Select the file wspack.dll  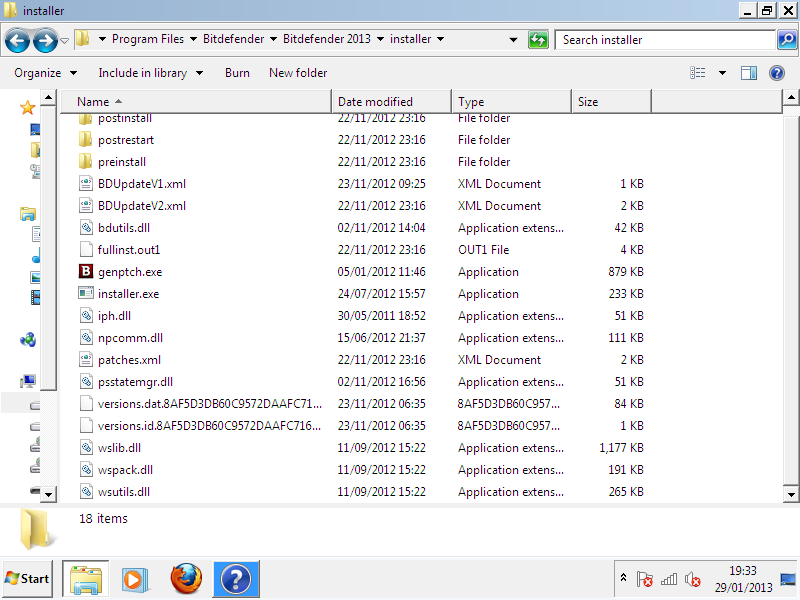(125, 469)
